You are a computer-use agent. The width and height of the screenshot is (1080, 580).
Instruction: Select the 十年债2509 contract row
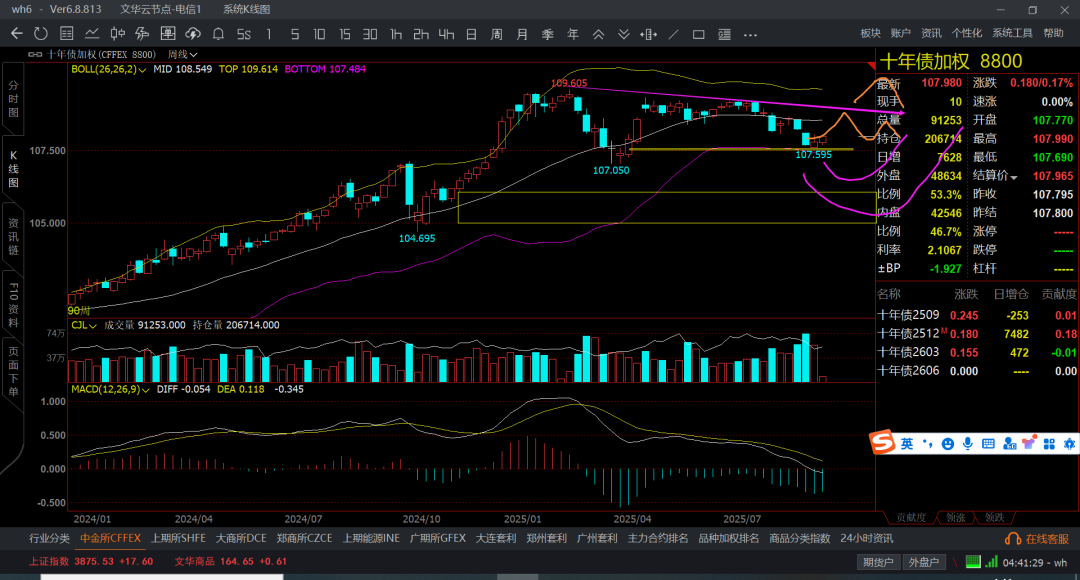click(x=977, y=315)
